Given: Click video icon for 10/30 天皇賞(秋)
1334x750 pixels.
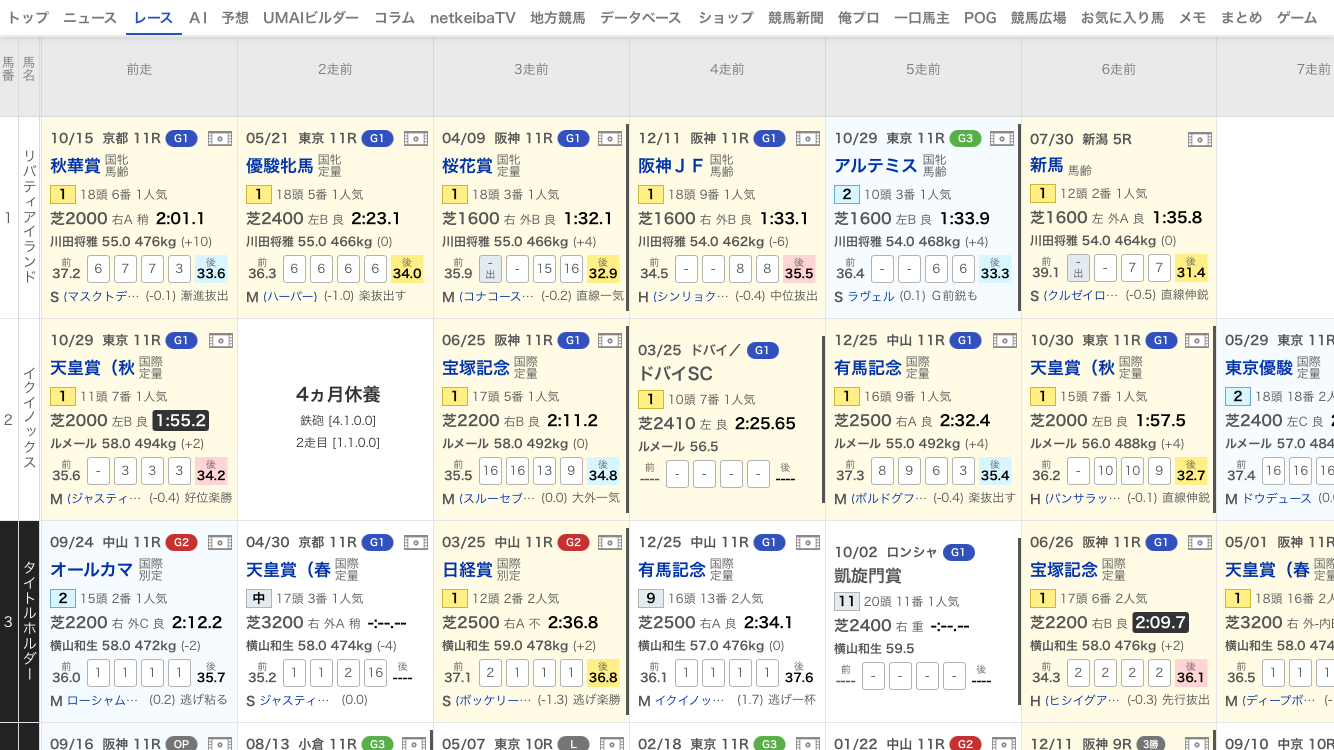Looking at the screenshot, I should [x=1199, y=341].
